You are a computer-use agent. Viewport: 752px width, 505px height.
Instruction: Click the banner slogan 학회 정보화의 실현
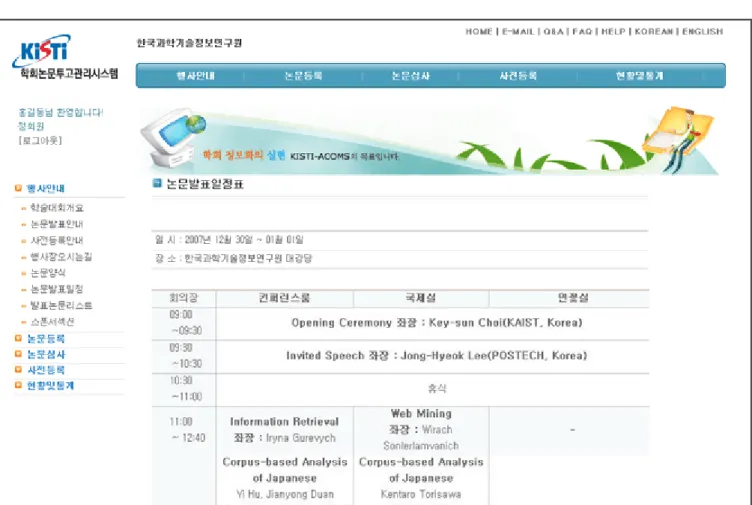click(x=244, y=155)
